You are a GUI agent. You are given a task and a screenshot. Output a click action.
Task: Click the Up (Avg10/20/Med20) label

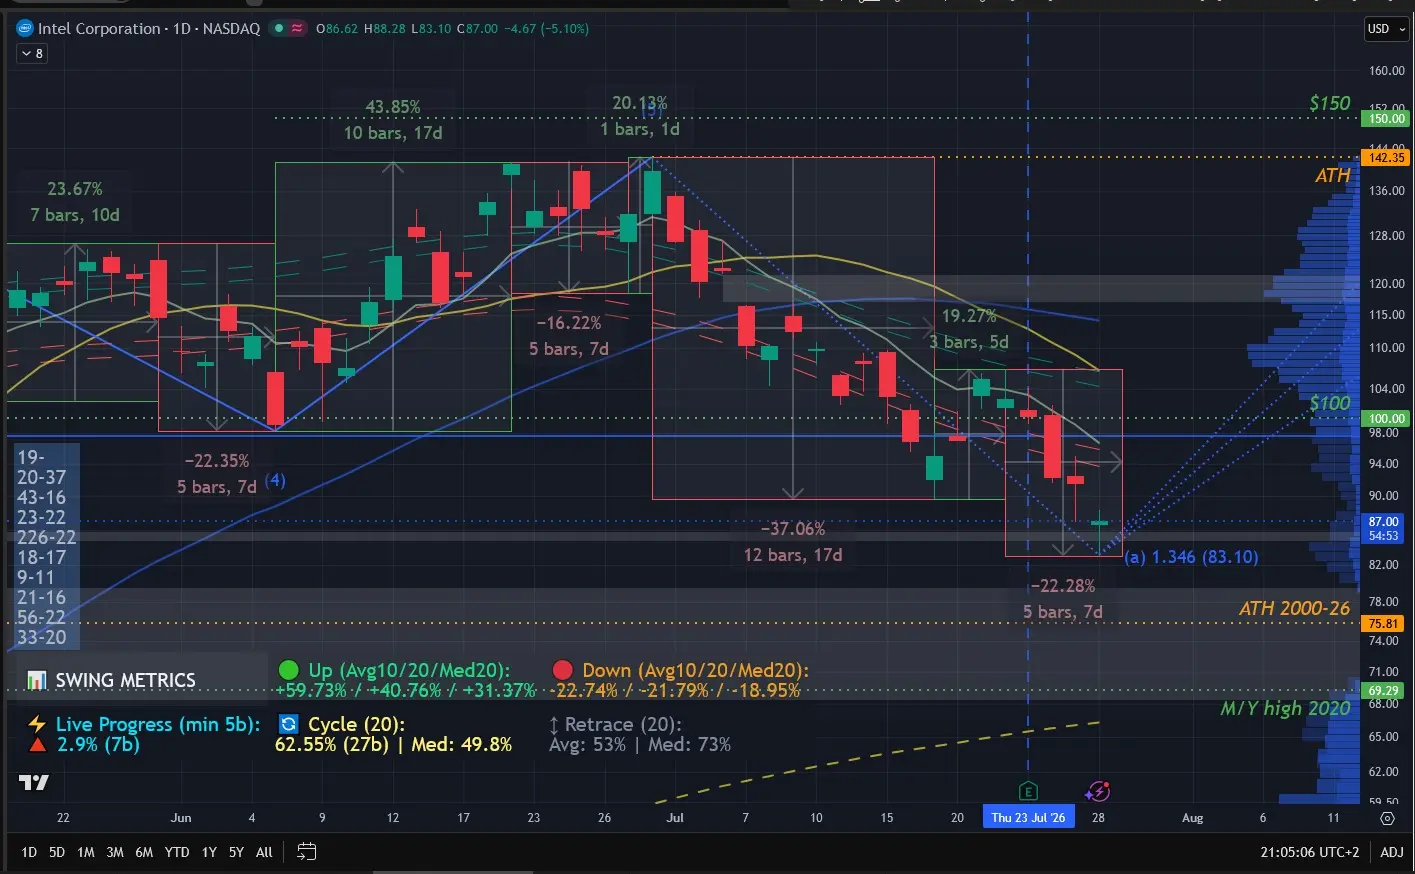408,670
